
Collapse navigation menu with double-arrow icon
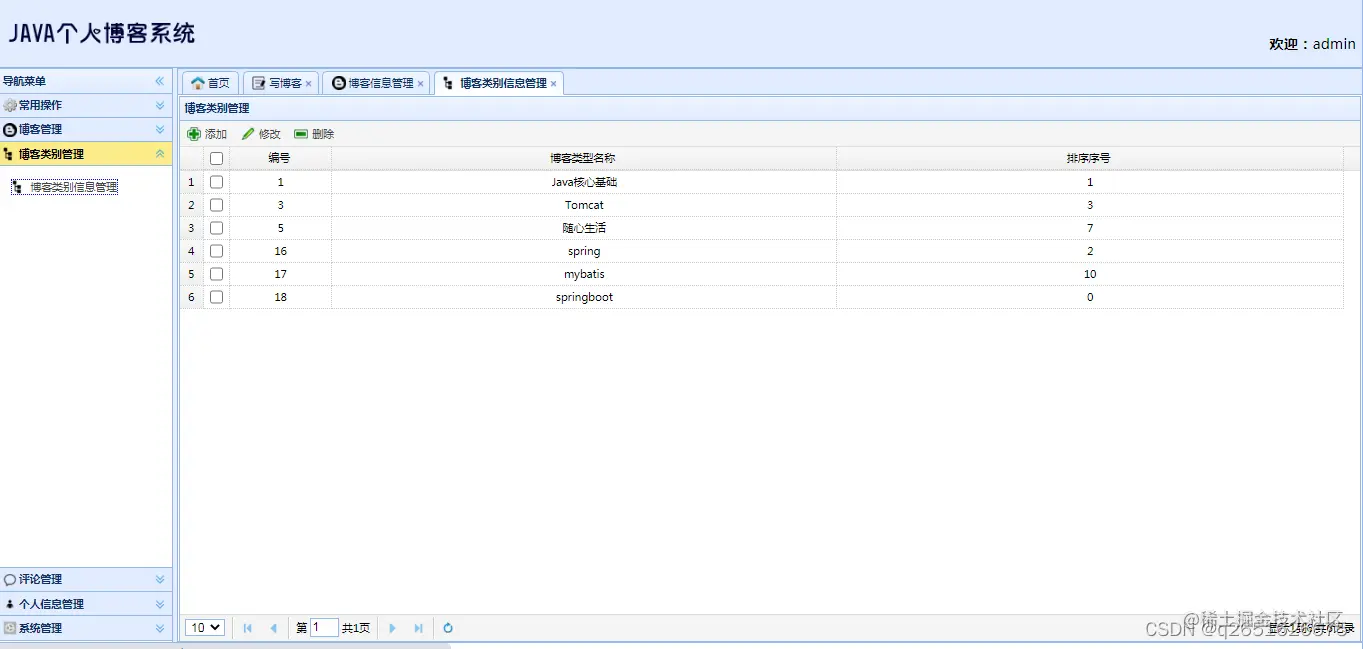click(x=159, y=81)
